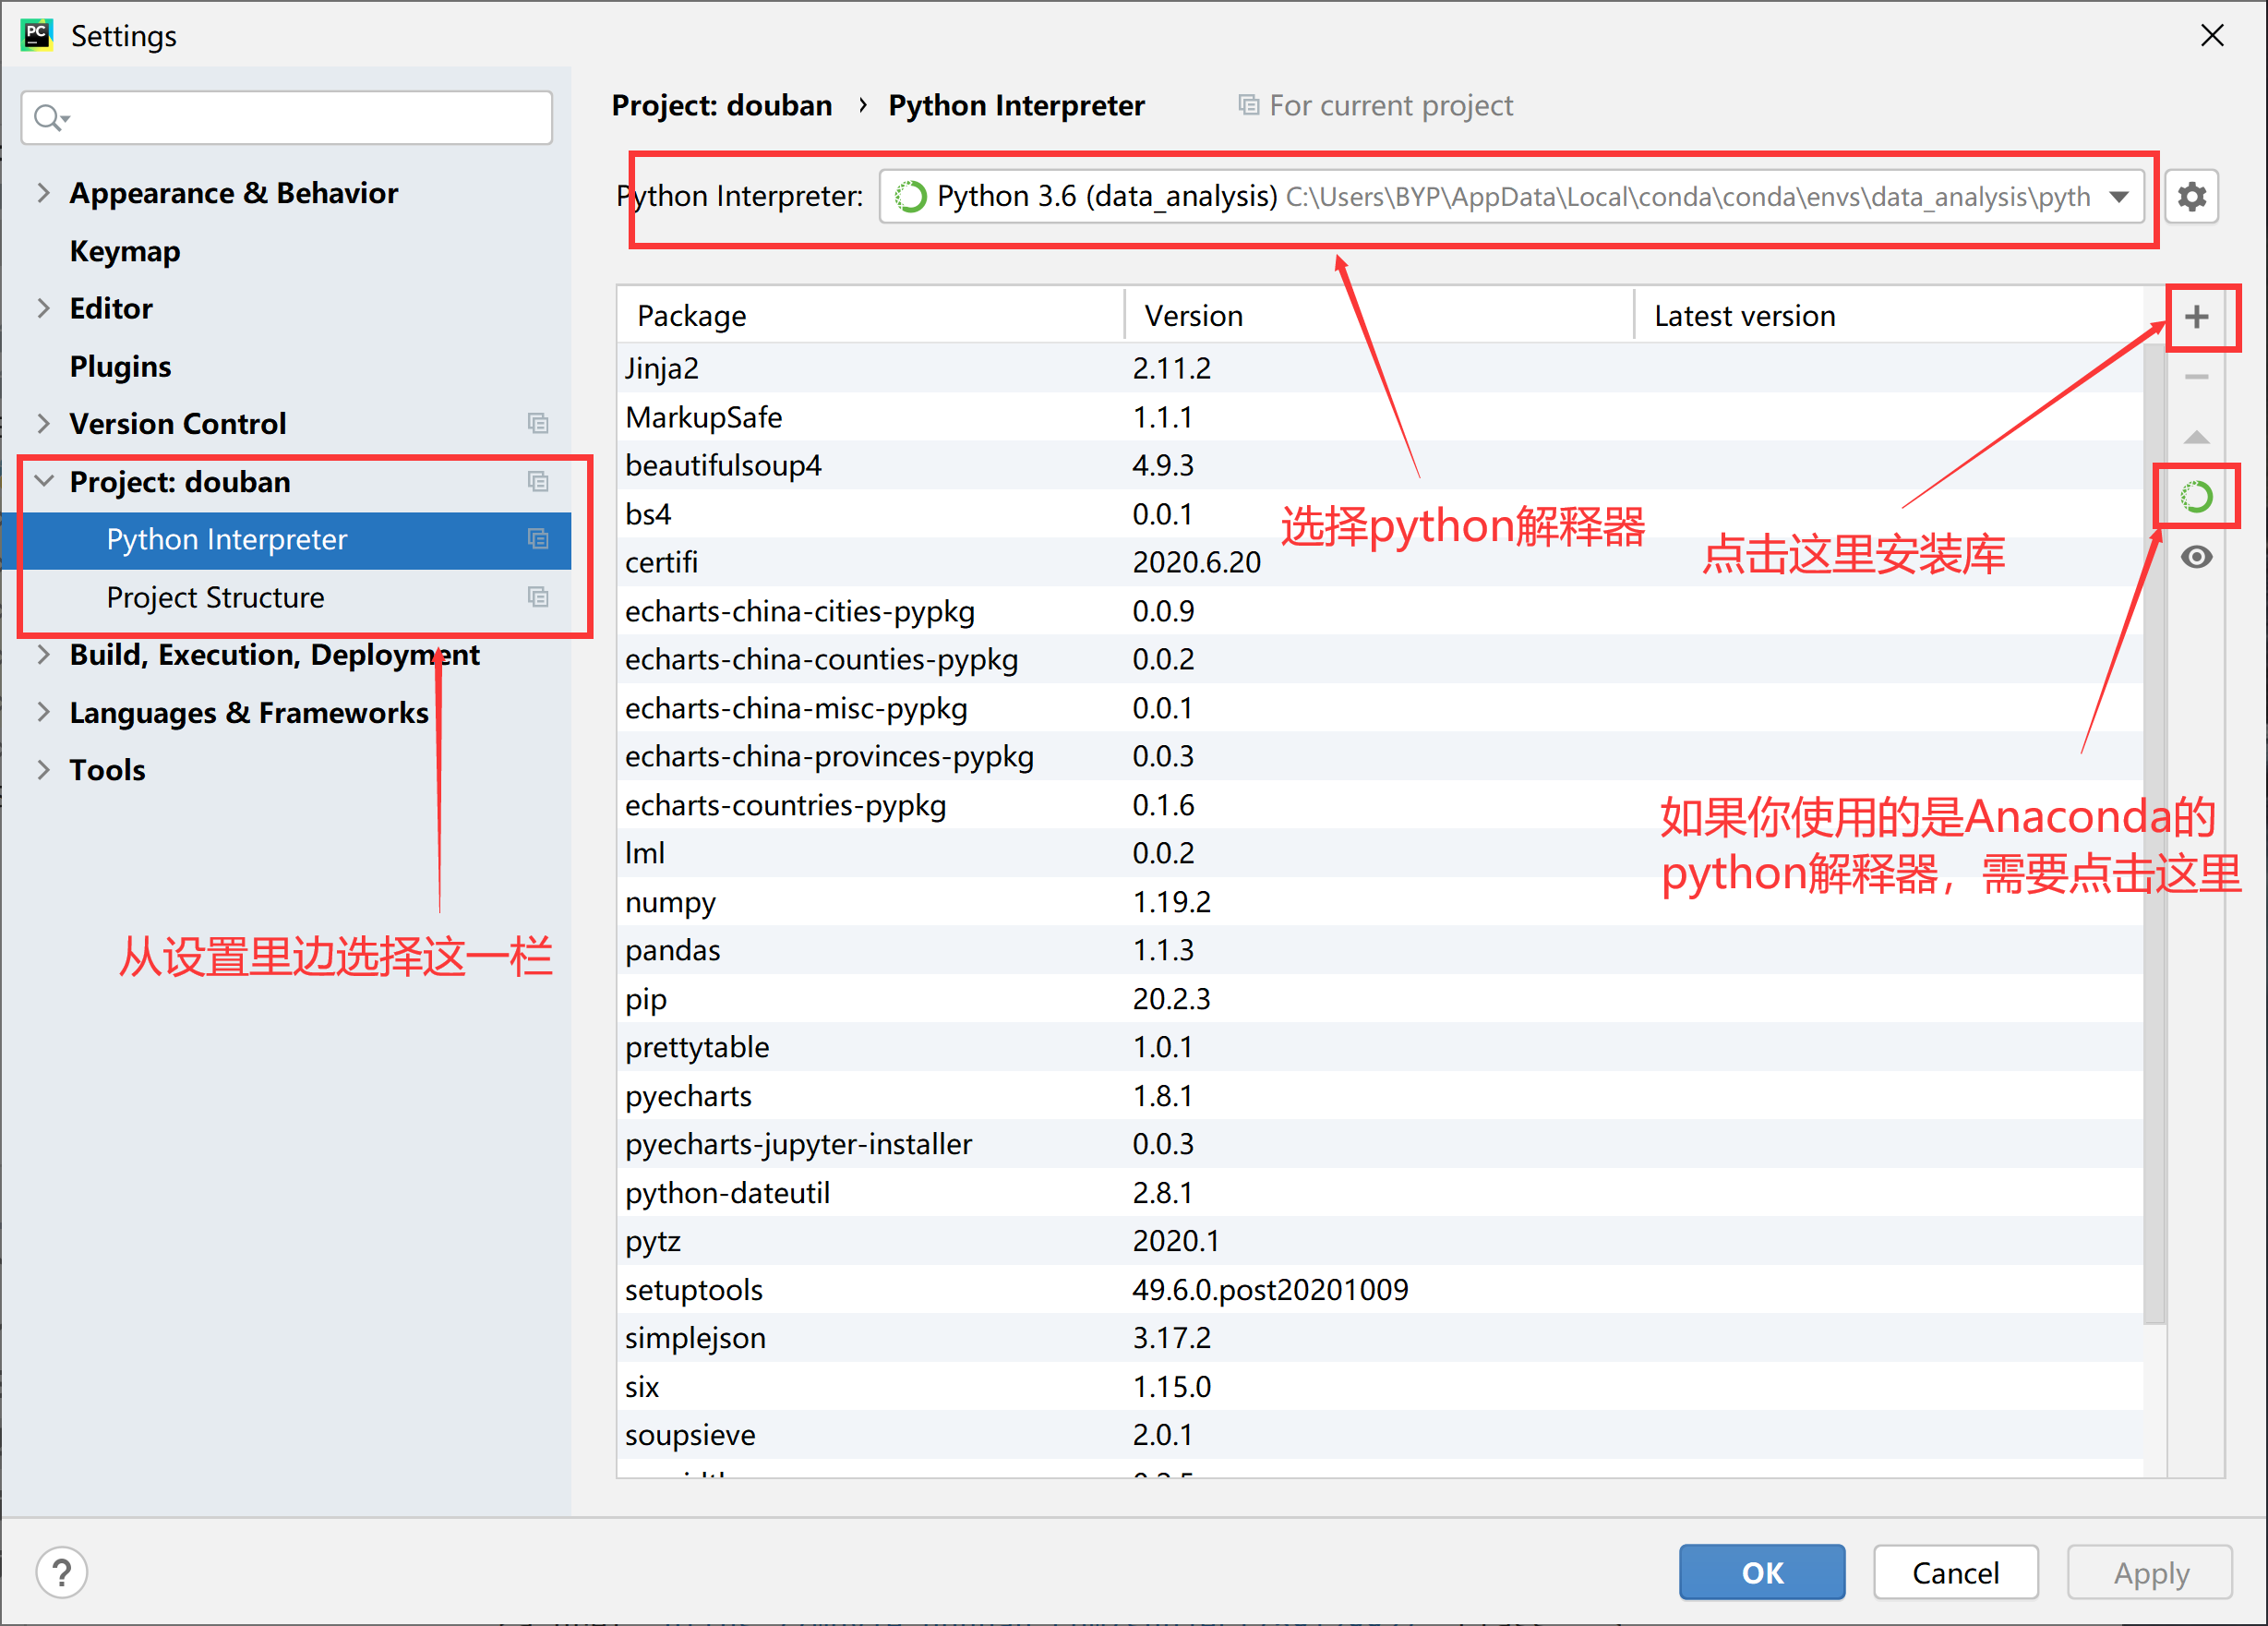This screenshot has height=1626, width=2268.
Task: Open the Keymap settings page
Action: [125, 251]
